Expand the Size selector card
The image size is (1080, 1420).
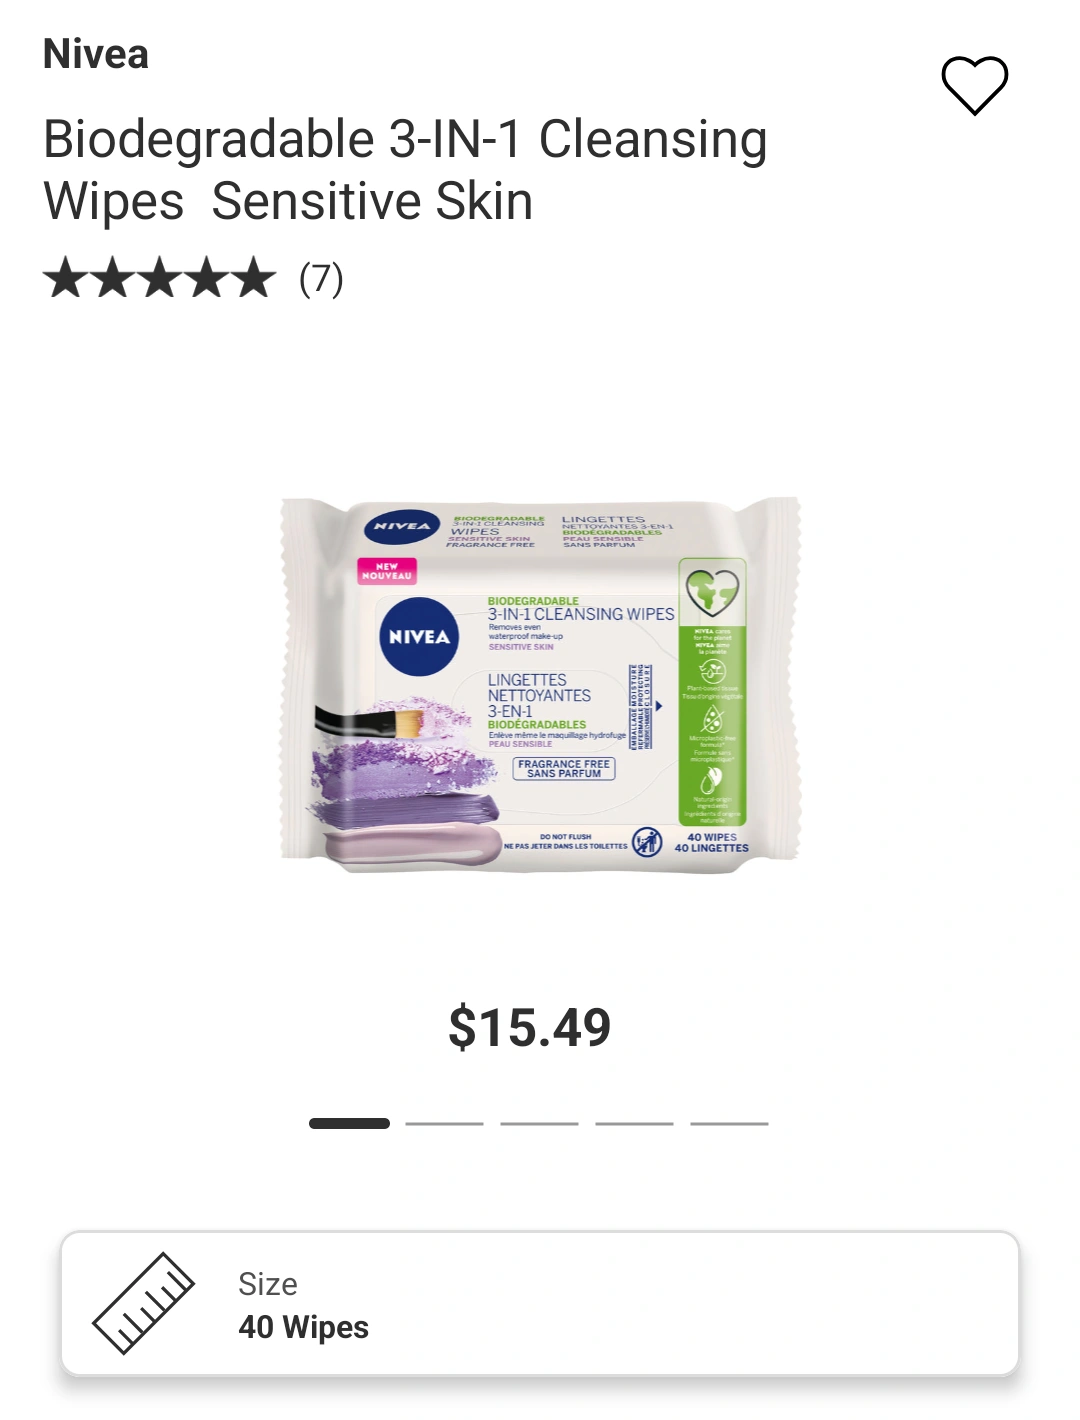(x=540, y=1304)
